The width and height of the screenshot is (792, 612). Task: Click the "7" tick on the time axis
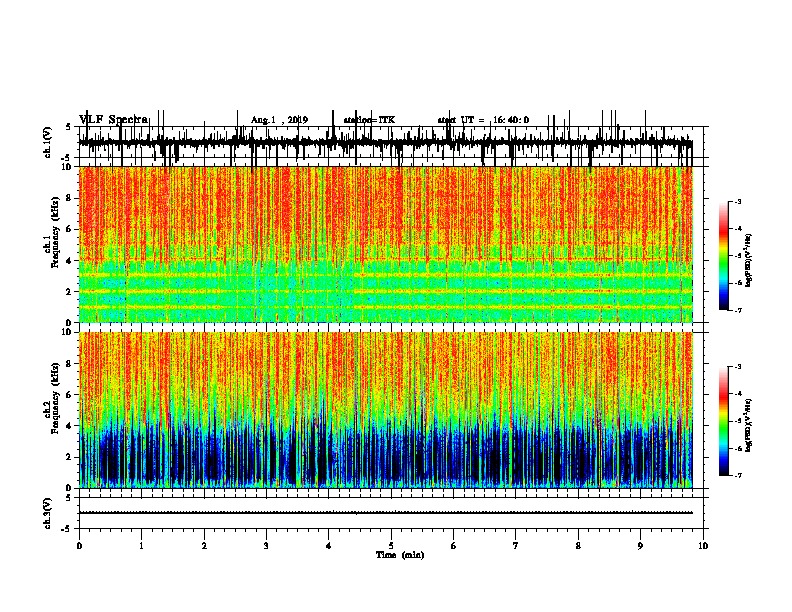[516, 546]
